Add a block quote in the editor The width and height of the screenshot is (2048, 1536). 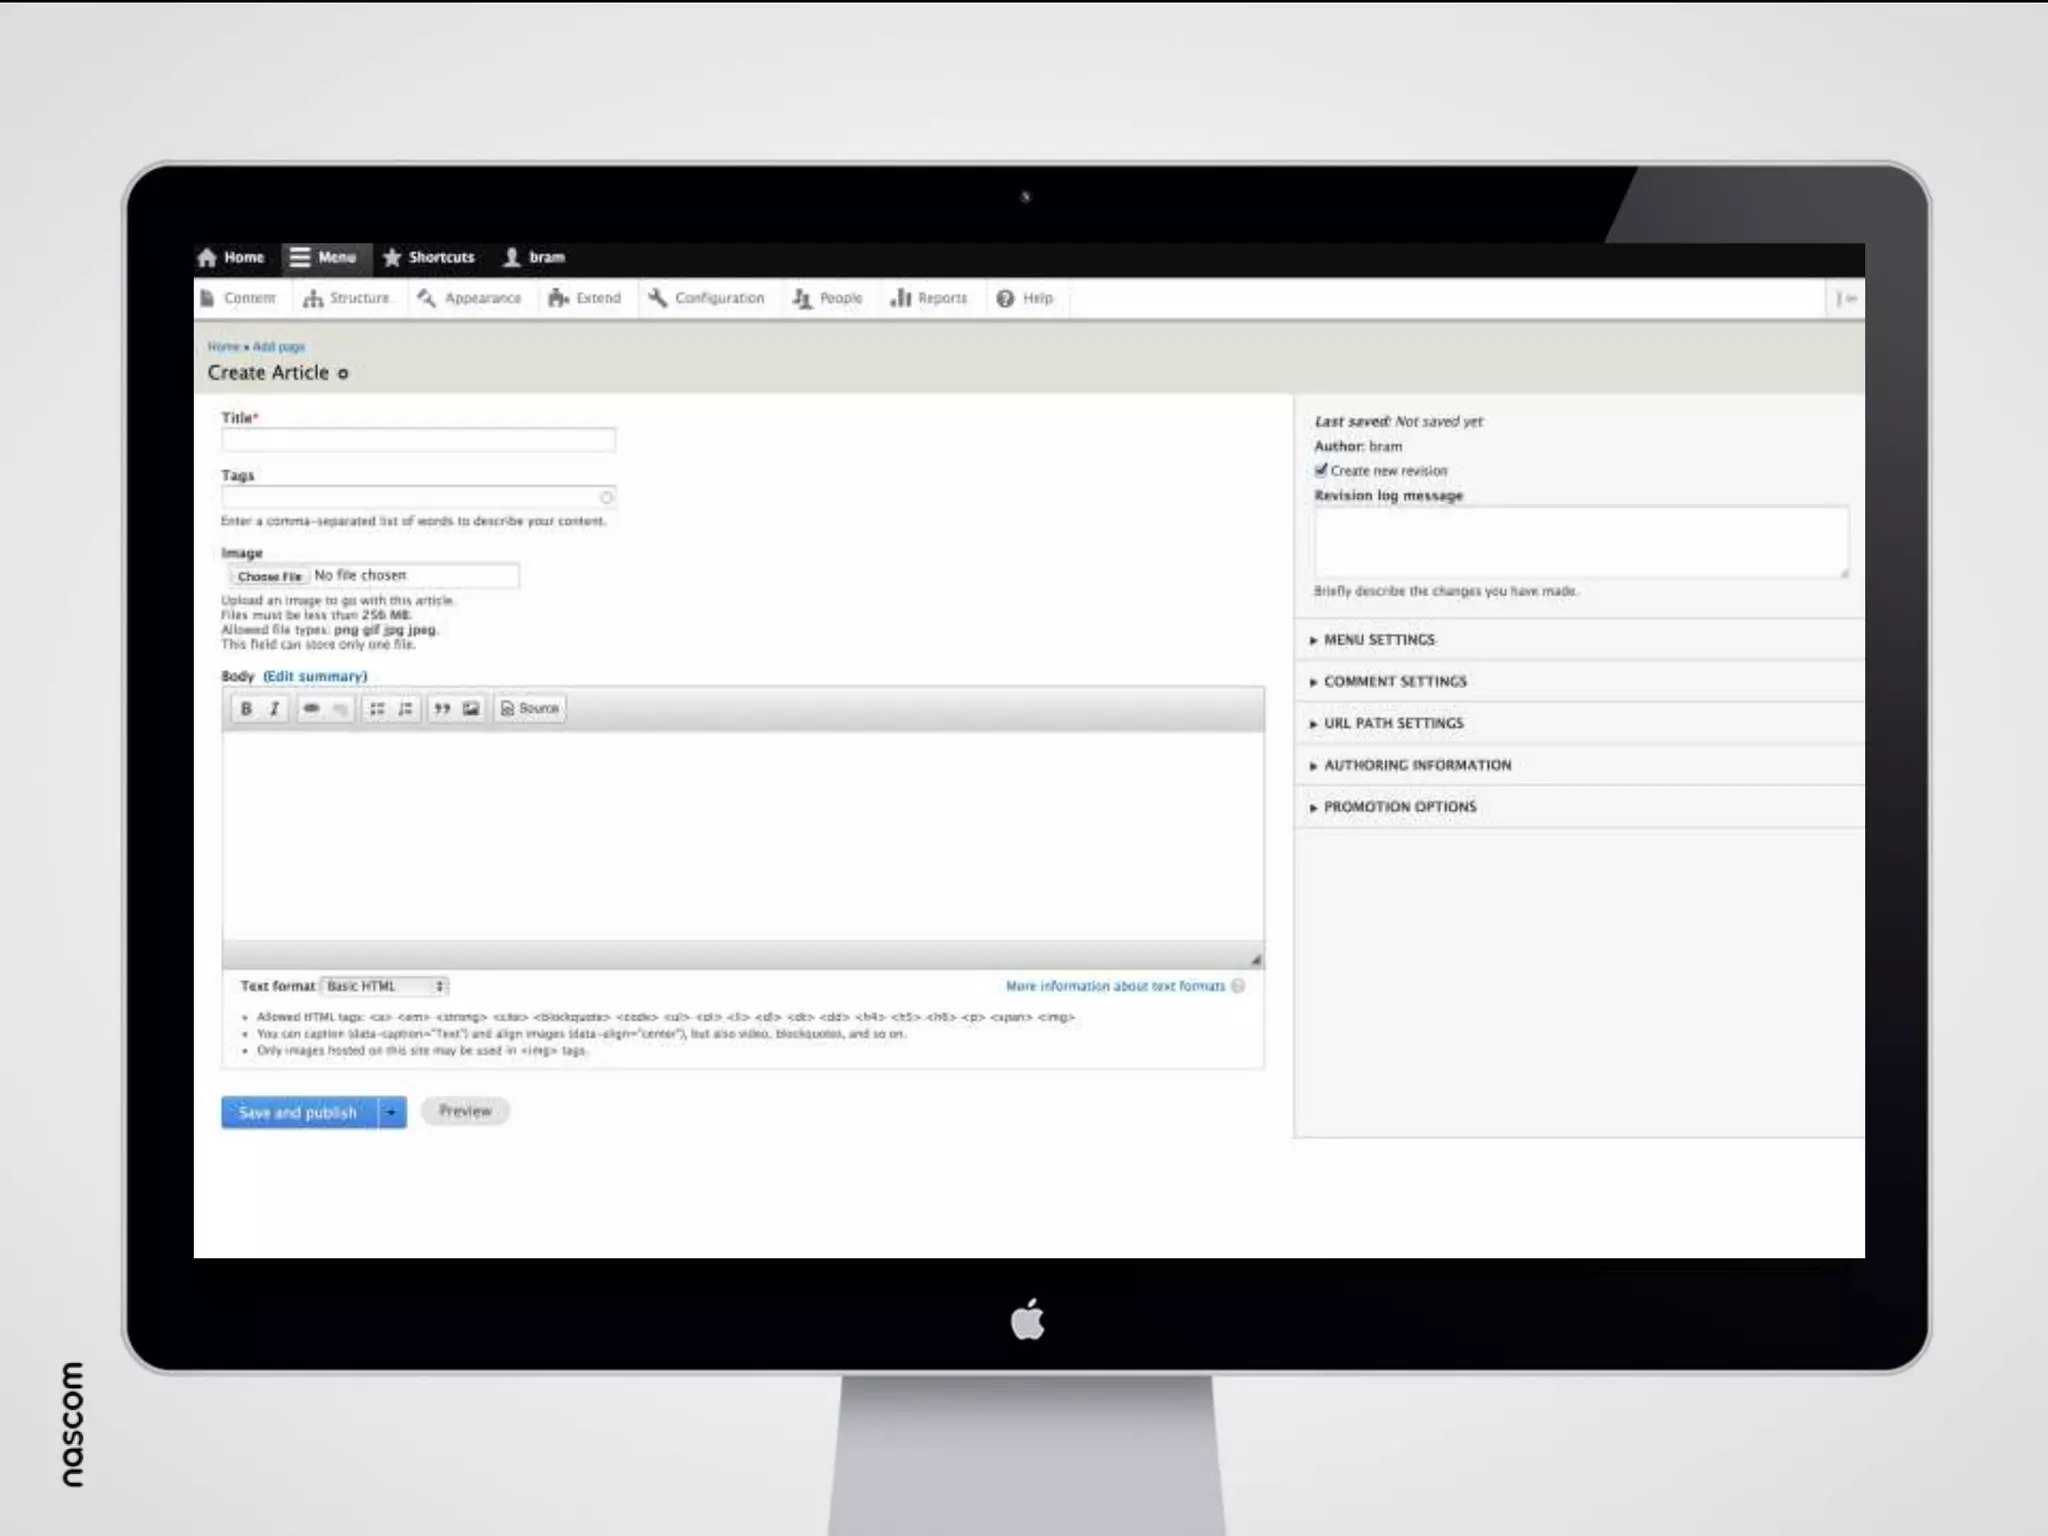(x=442, y=708)
